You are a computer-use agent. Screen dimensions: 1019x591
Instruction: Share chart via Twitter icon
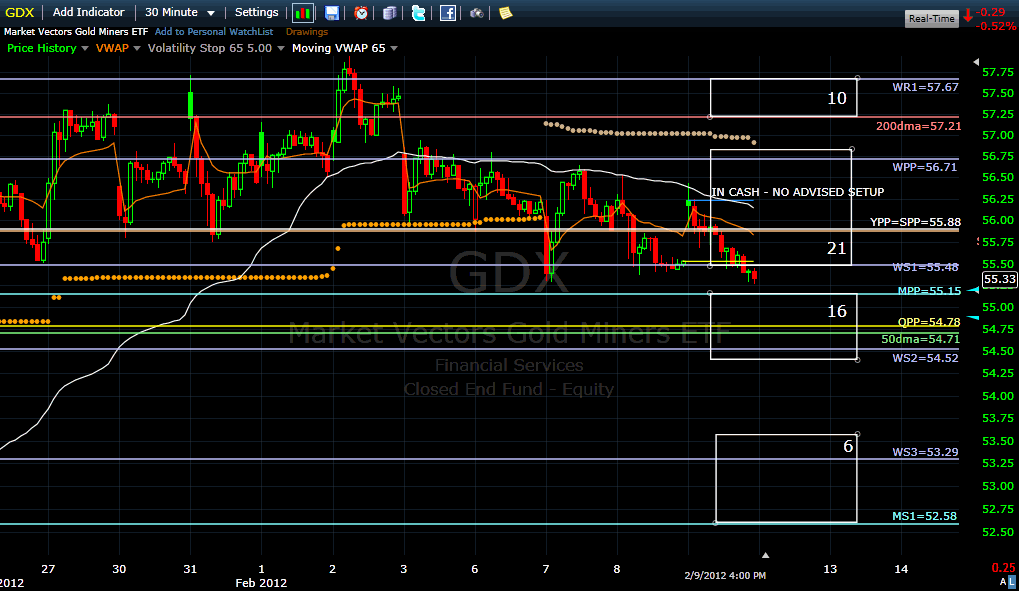point(419,13)
